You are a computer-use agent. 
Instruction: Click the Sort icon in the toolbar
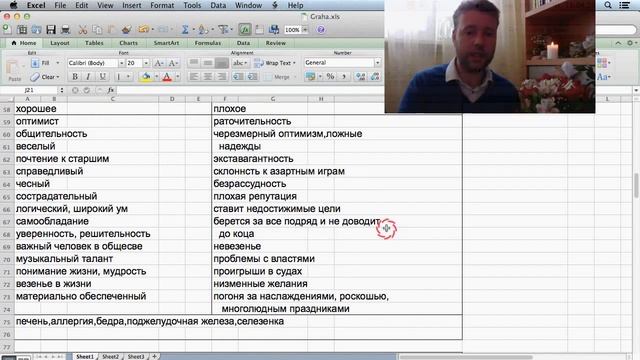click(x=203, y=29)
